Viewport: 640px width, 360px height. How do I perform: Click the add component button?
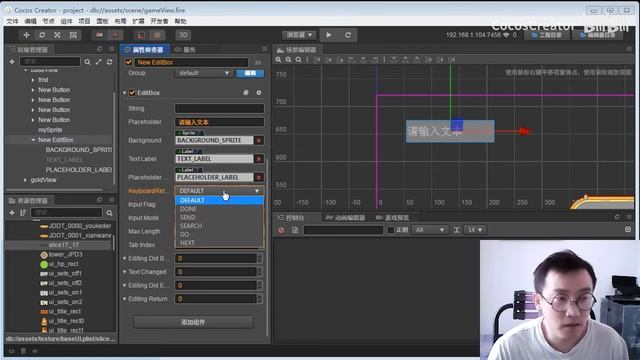pos(193,322)
